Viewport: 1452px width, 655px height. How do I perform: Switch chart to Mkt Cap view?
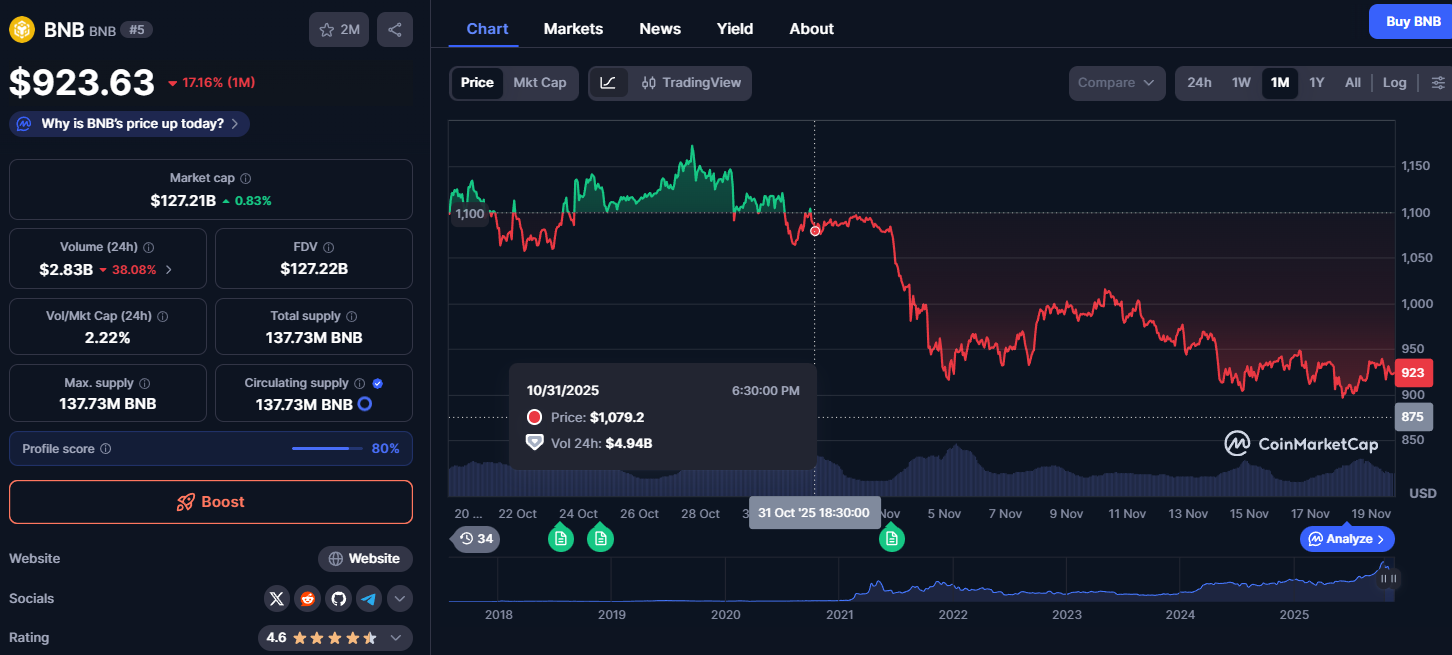[x=540, y=83]
